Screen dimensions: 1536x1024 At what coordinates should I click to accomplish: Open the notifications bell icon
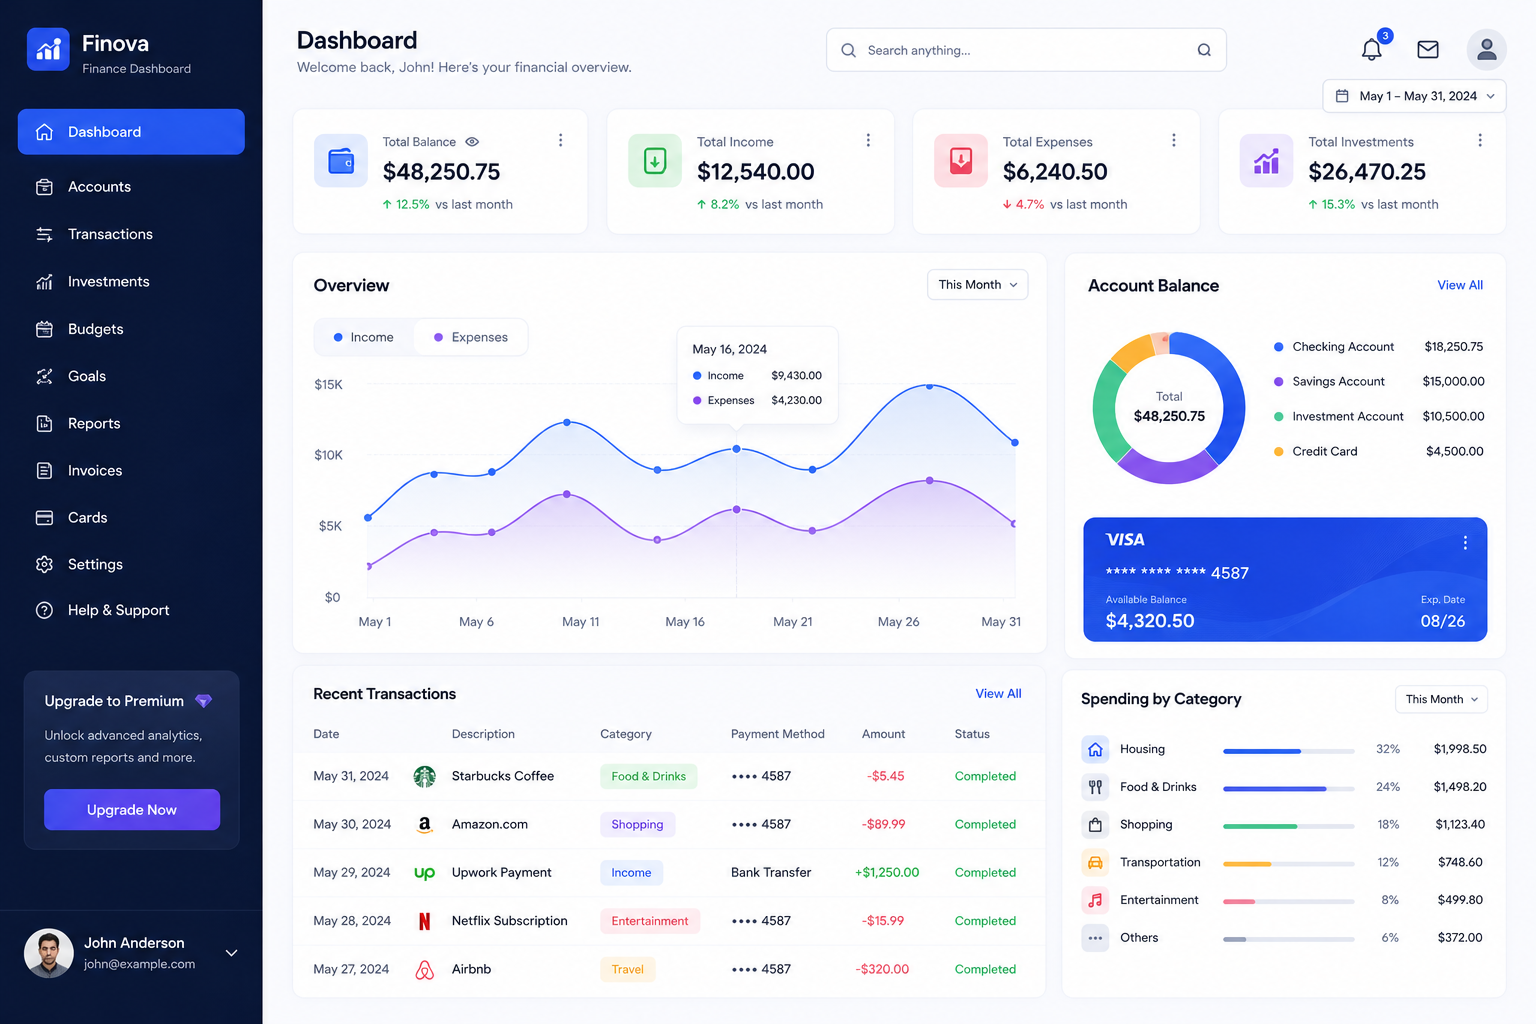pos(1372,49)
